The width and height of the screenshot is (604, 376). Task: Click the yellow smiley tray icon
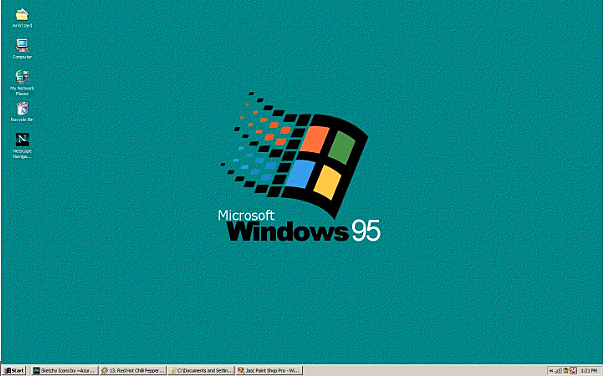coord(566,371)
